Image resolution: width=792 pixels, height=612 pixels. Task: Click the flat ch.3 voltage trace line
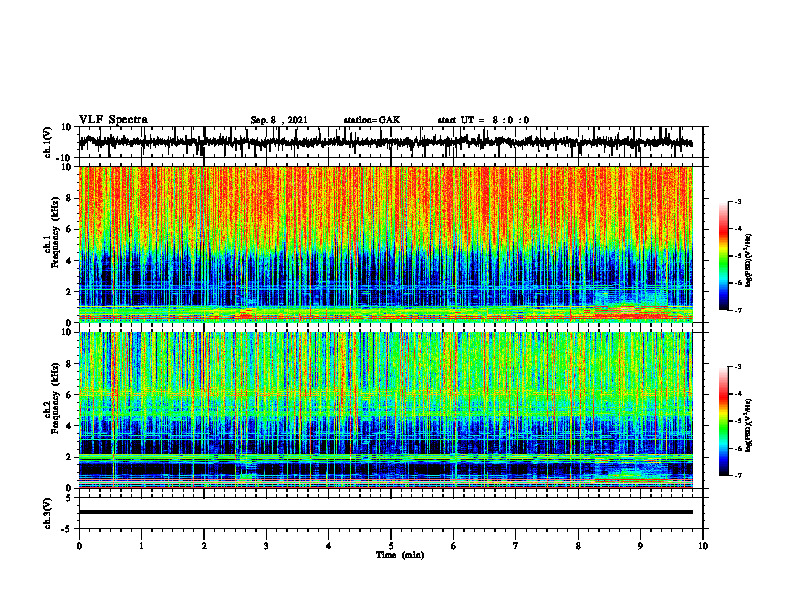pyautogui.click(x=386, y=512)
